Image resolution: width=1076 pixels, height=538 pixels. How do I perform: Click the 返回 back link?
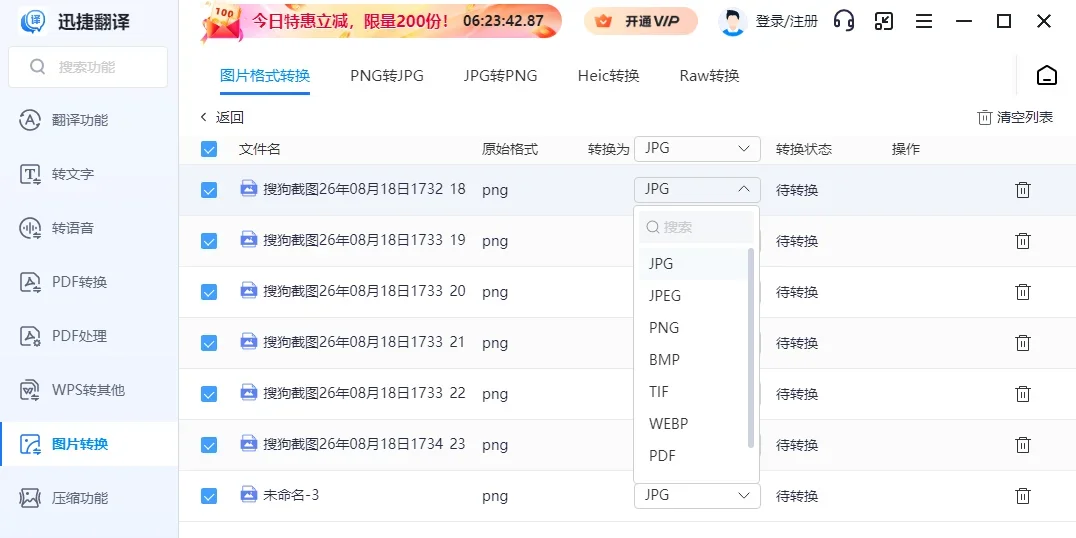pos(222,117)
